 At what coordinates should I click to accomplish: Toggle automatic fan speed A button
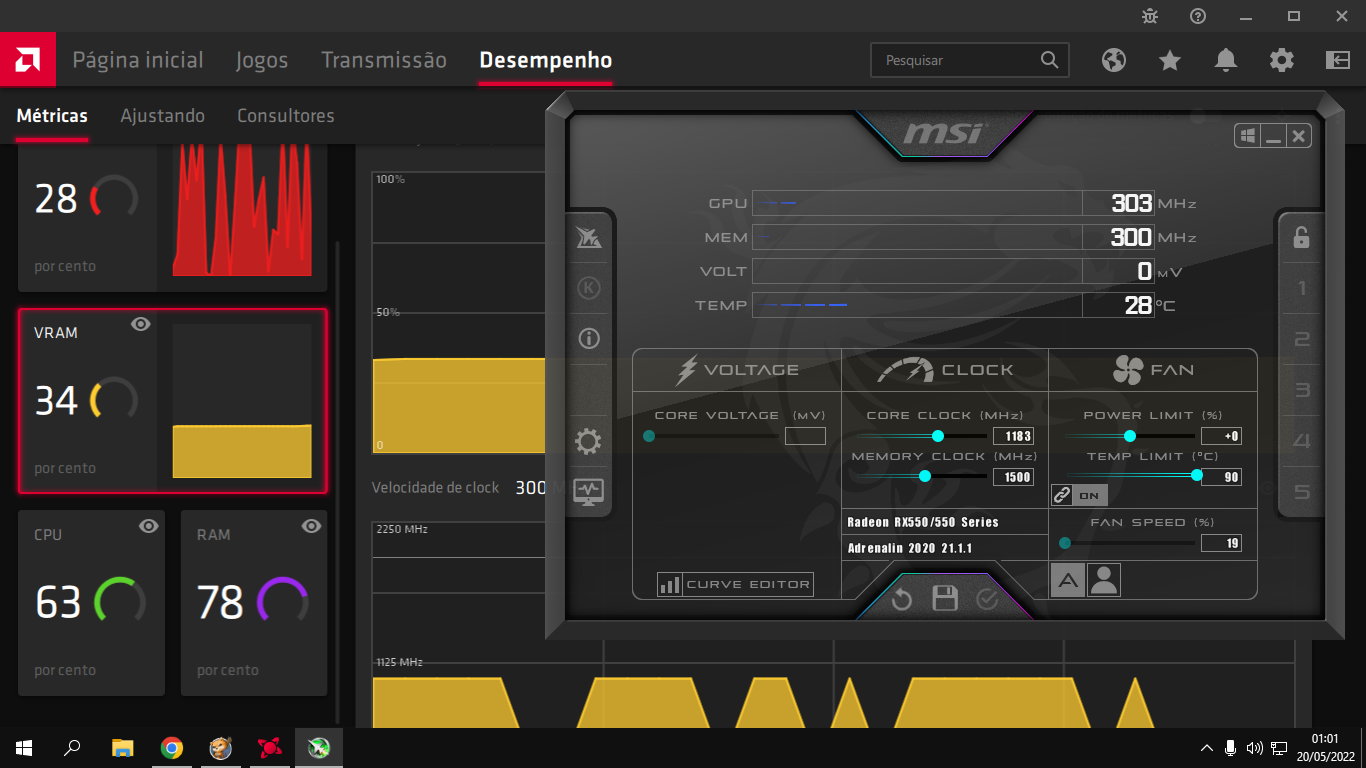tap(1068, 580)
